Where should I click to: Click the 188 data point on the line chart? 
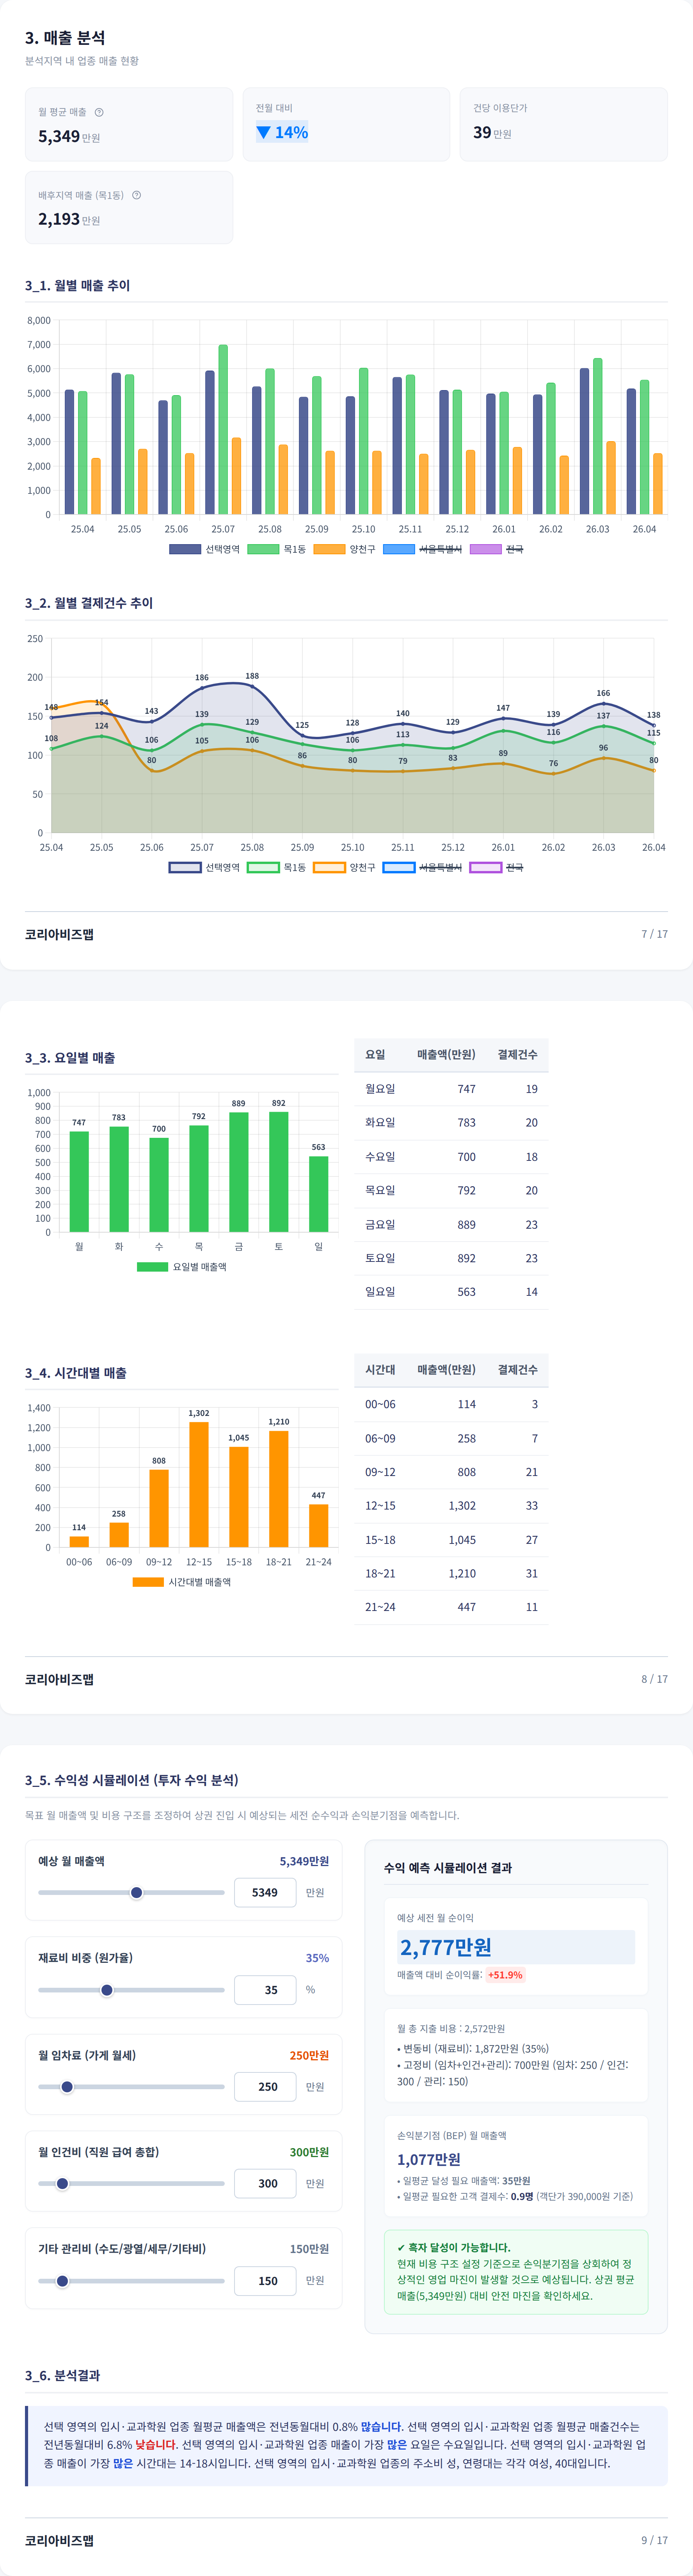point(252,686)
